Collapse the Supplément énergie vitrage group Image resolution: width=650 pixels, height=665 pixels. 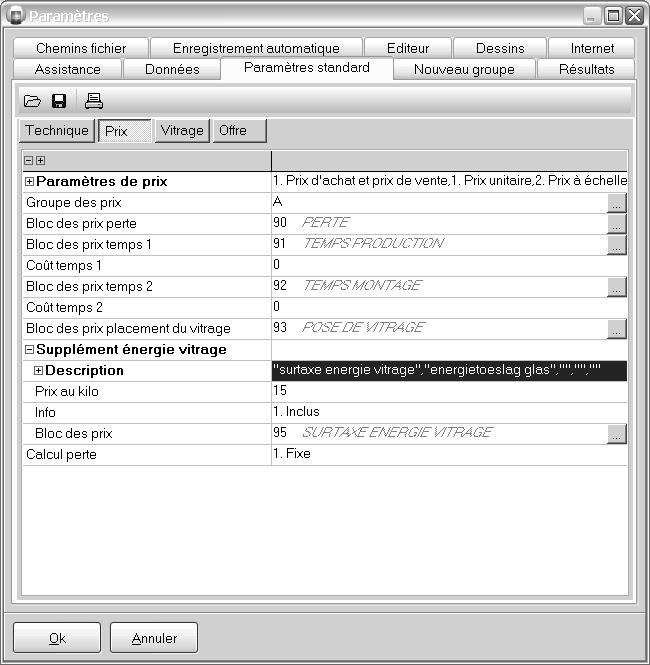[x=29, y=349]
